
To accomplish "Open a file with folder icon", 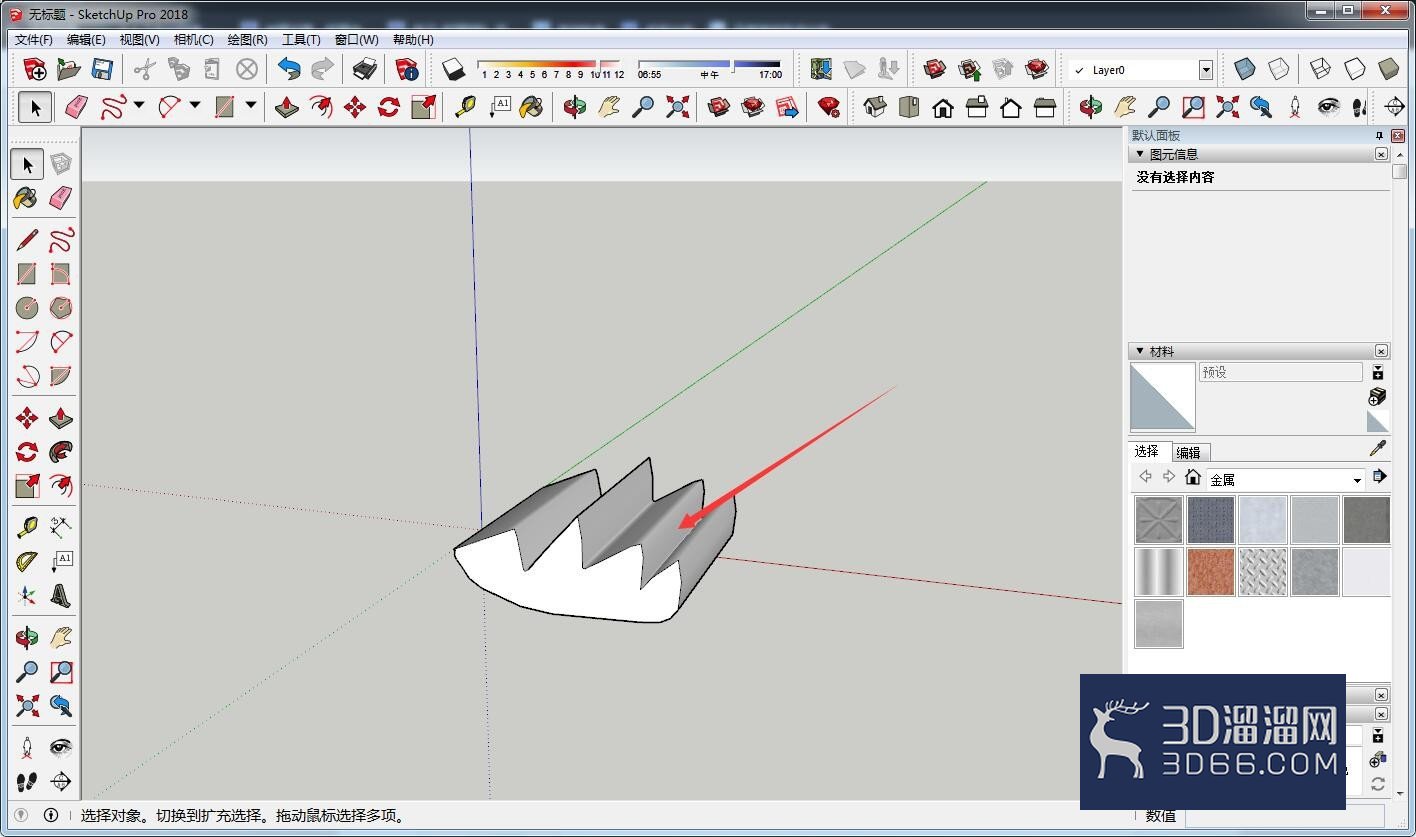I will 69,68.
